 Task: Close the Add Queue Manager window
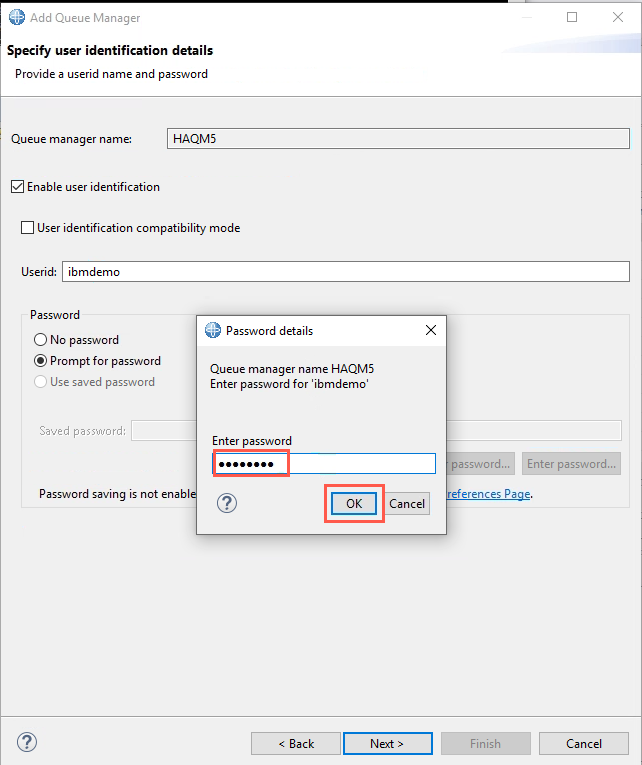[618, 17]
